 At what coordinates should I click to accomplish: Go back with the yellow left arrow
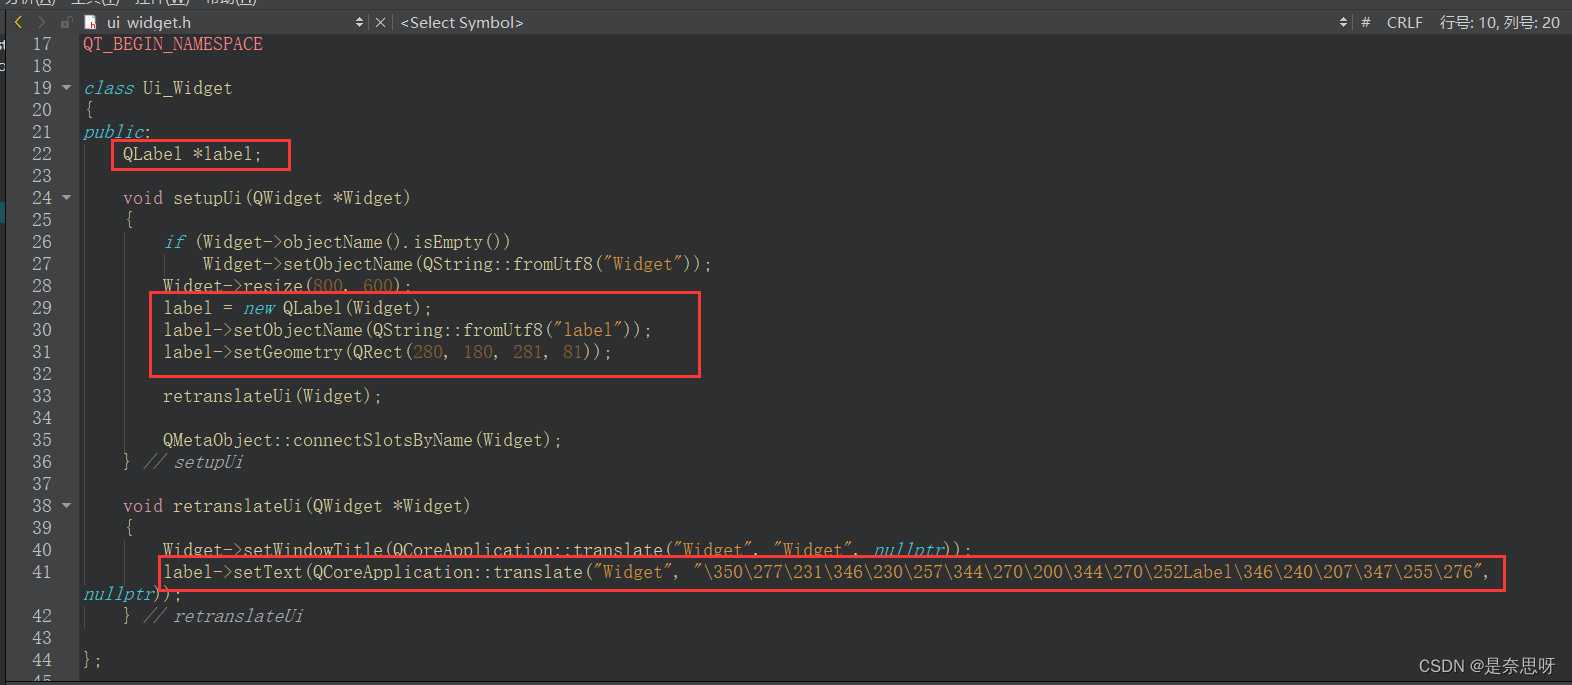click(18, 22)
